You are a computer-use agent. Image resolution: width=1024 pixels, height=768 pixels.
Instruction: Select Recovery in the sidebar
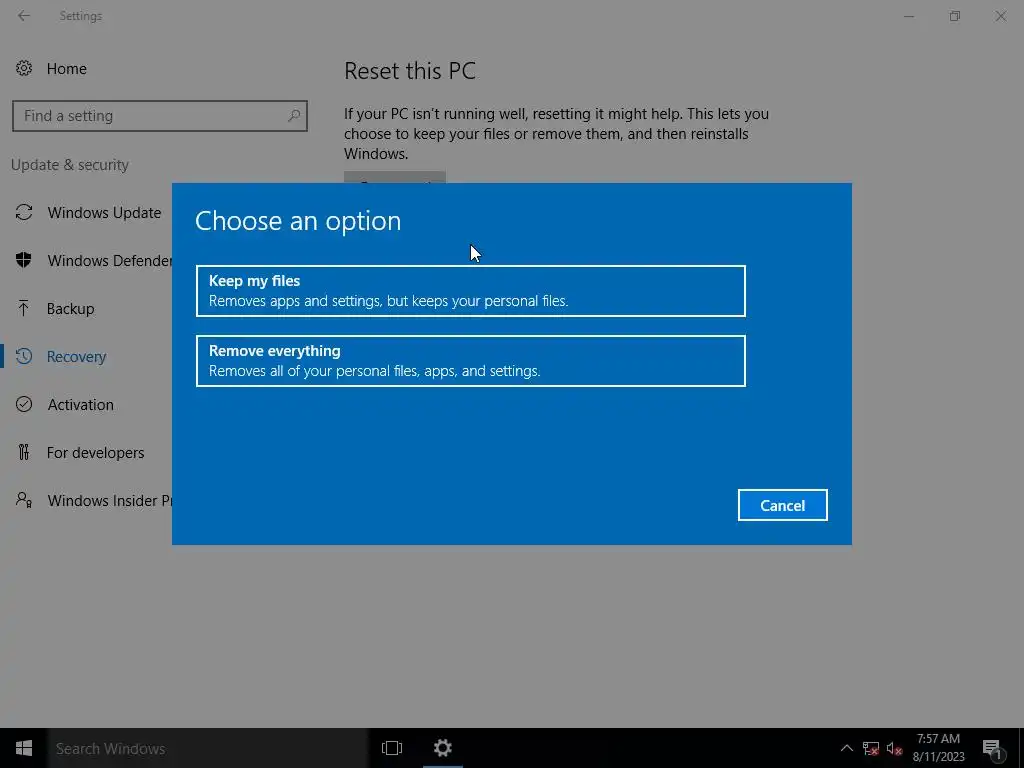click(76, 357)
